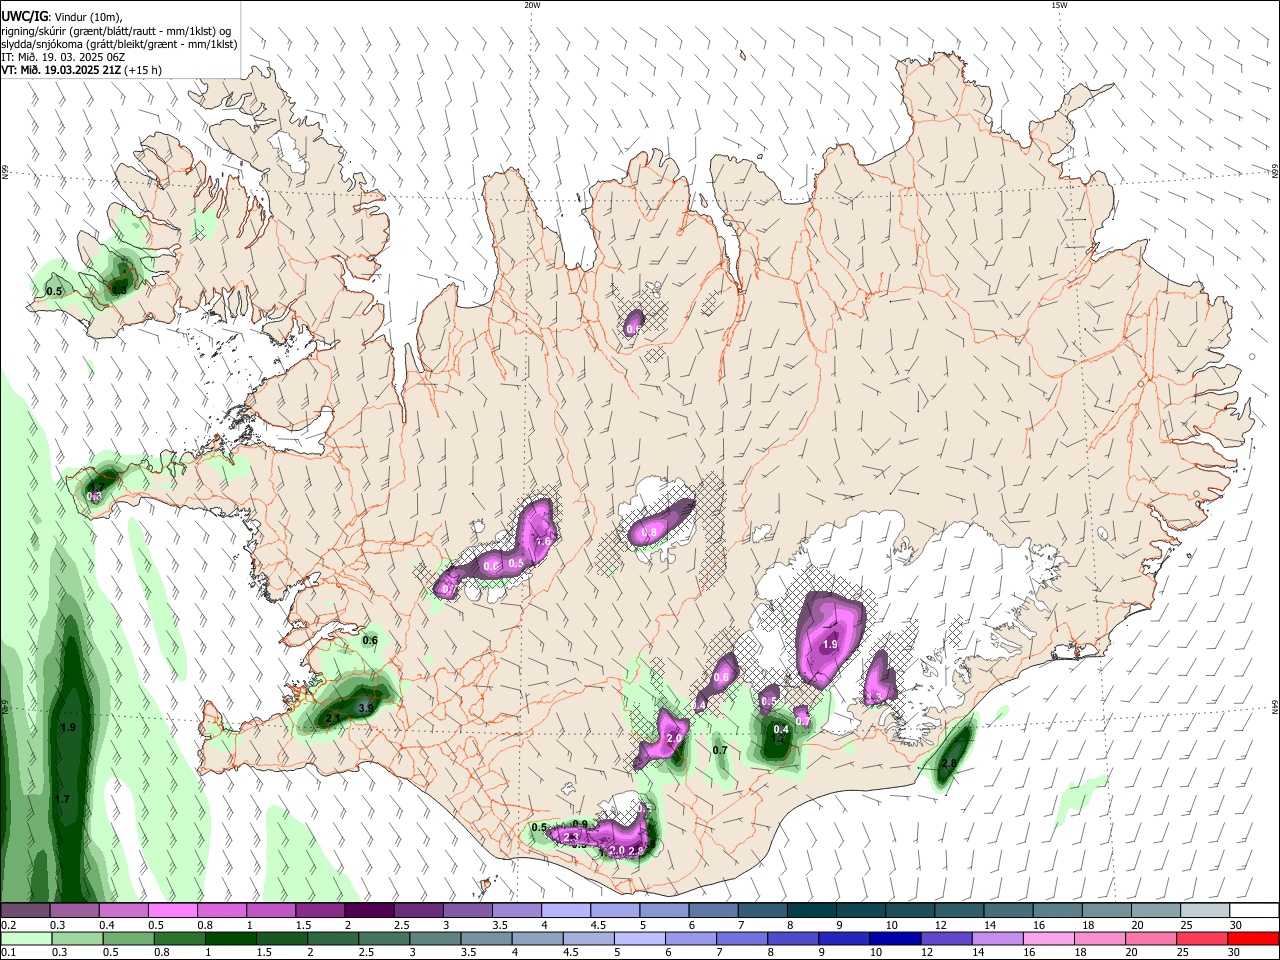The width and height of the screenshot is (1280, 960).
Task: Select the top-row lavender swatch between 4 and 4.5
Action: [x=565, y=911]
